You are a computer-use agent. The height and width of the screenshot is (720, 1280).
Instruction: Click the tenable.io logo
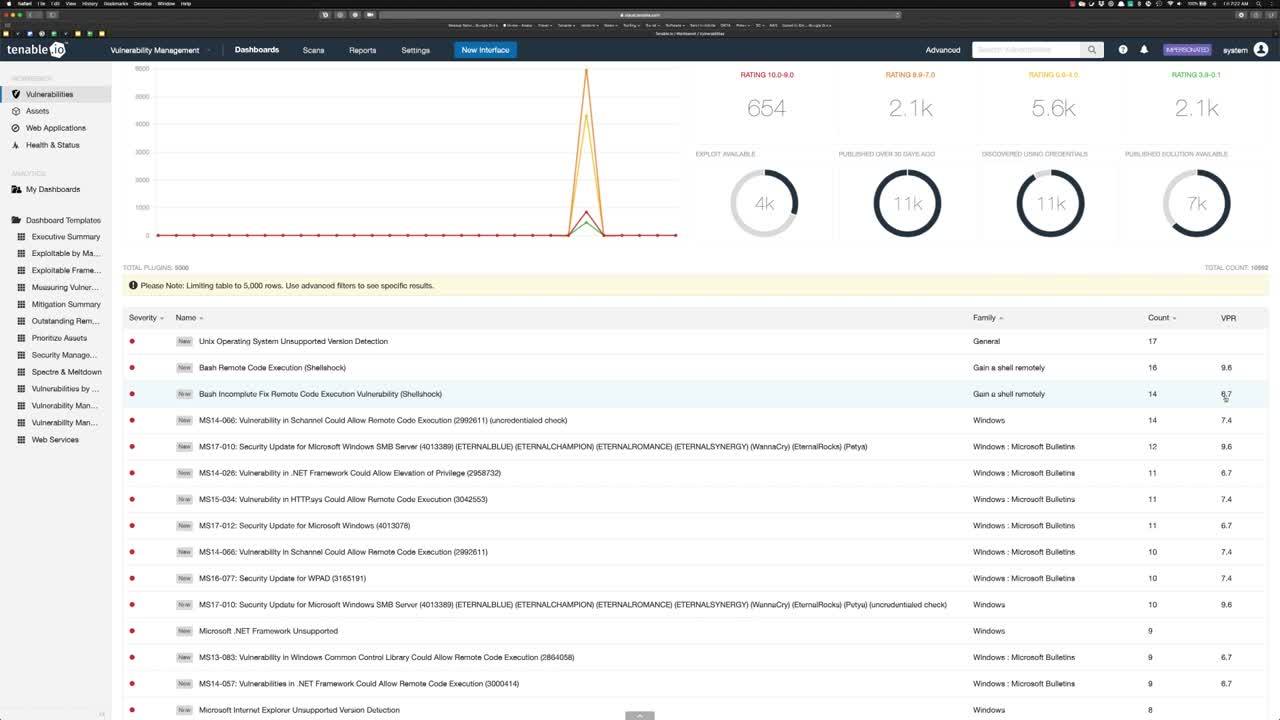coord(36,49)
